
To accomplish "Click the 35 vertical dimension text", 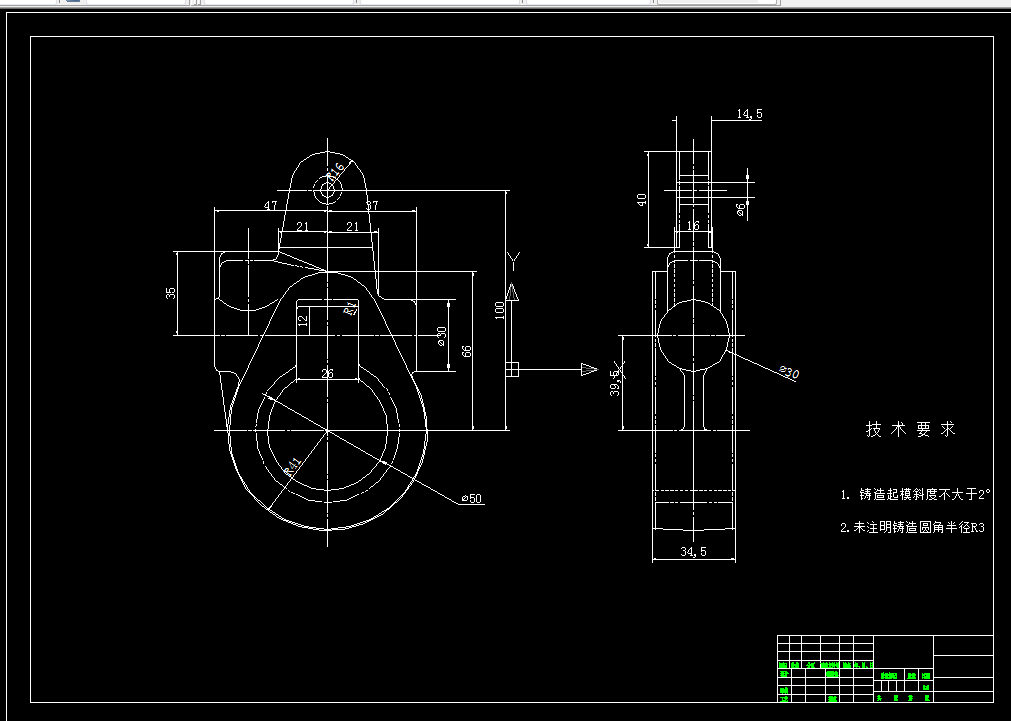I will 170,293.
